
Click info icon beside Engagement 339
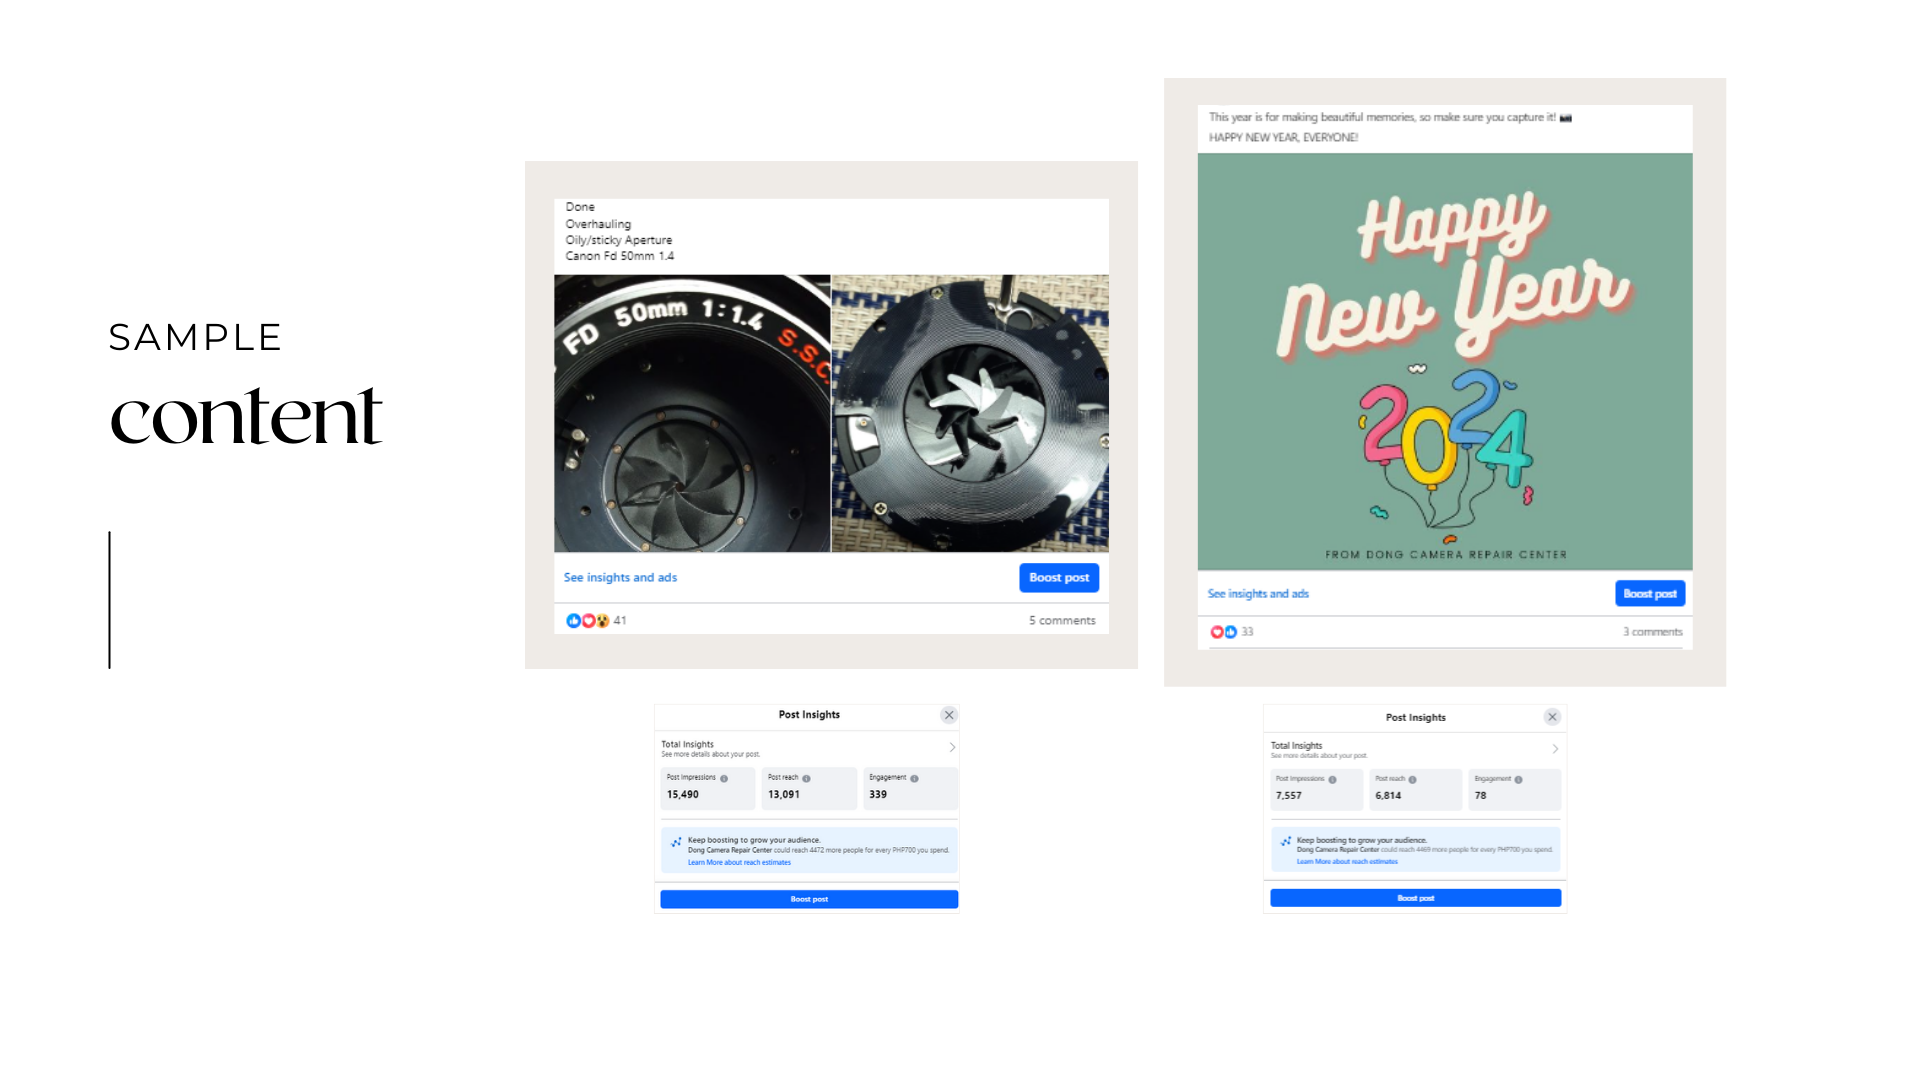point(914,778)
